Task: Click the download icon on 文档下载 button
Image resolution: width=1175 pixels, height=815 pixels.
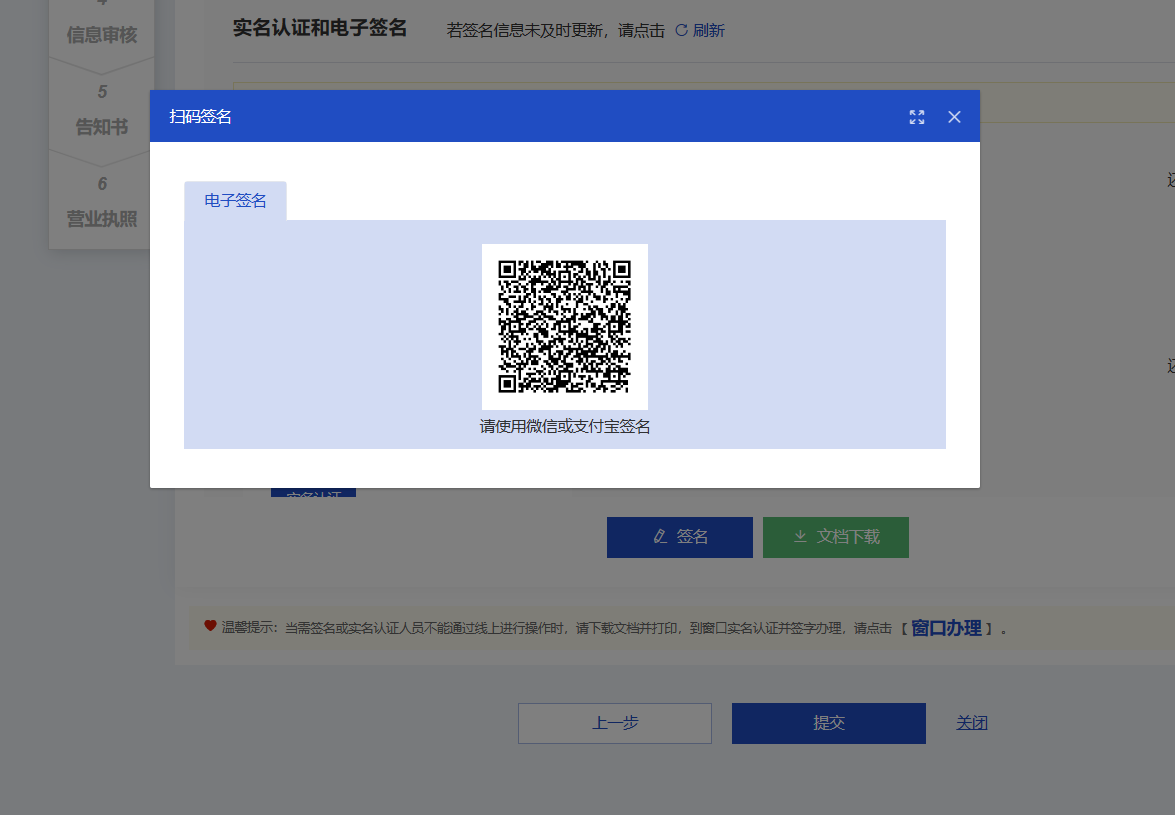Action: tap(800, 536)
